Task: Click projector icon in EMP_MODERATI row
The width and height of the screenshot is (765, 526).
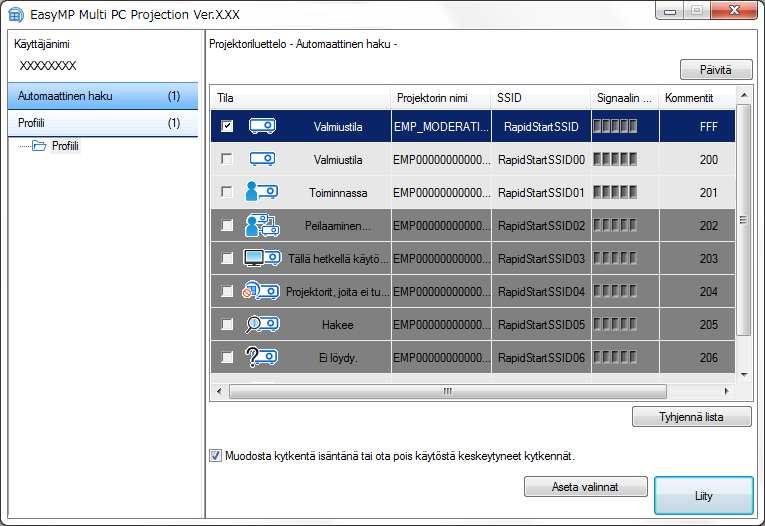Action: (262, 126)
